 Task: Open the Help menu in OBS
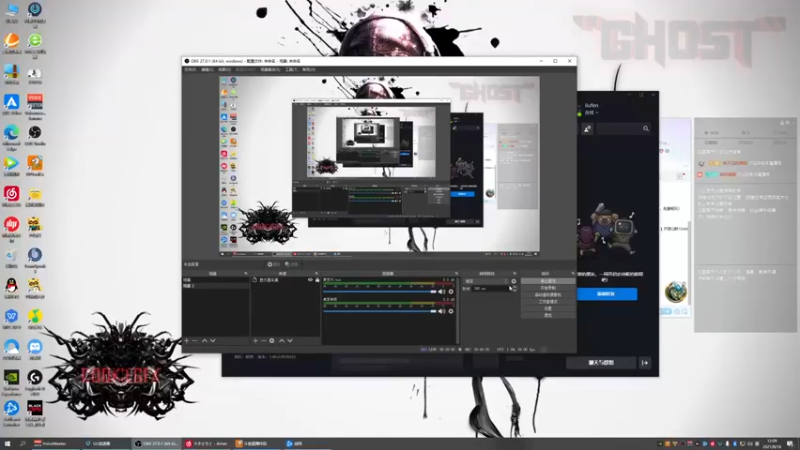(309, 69)
